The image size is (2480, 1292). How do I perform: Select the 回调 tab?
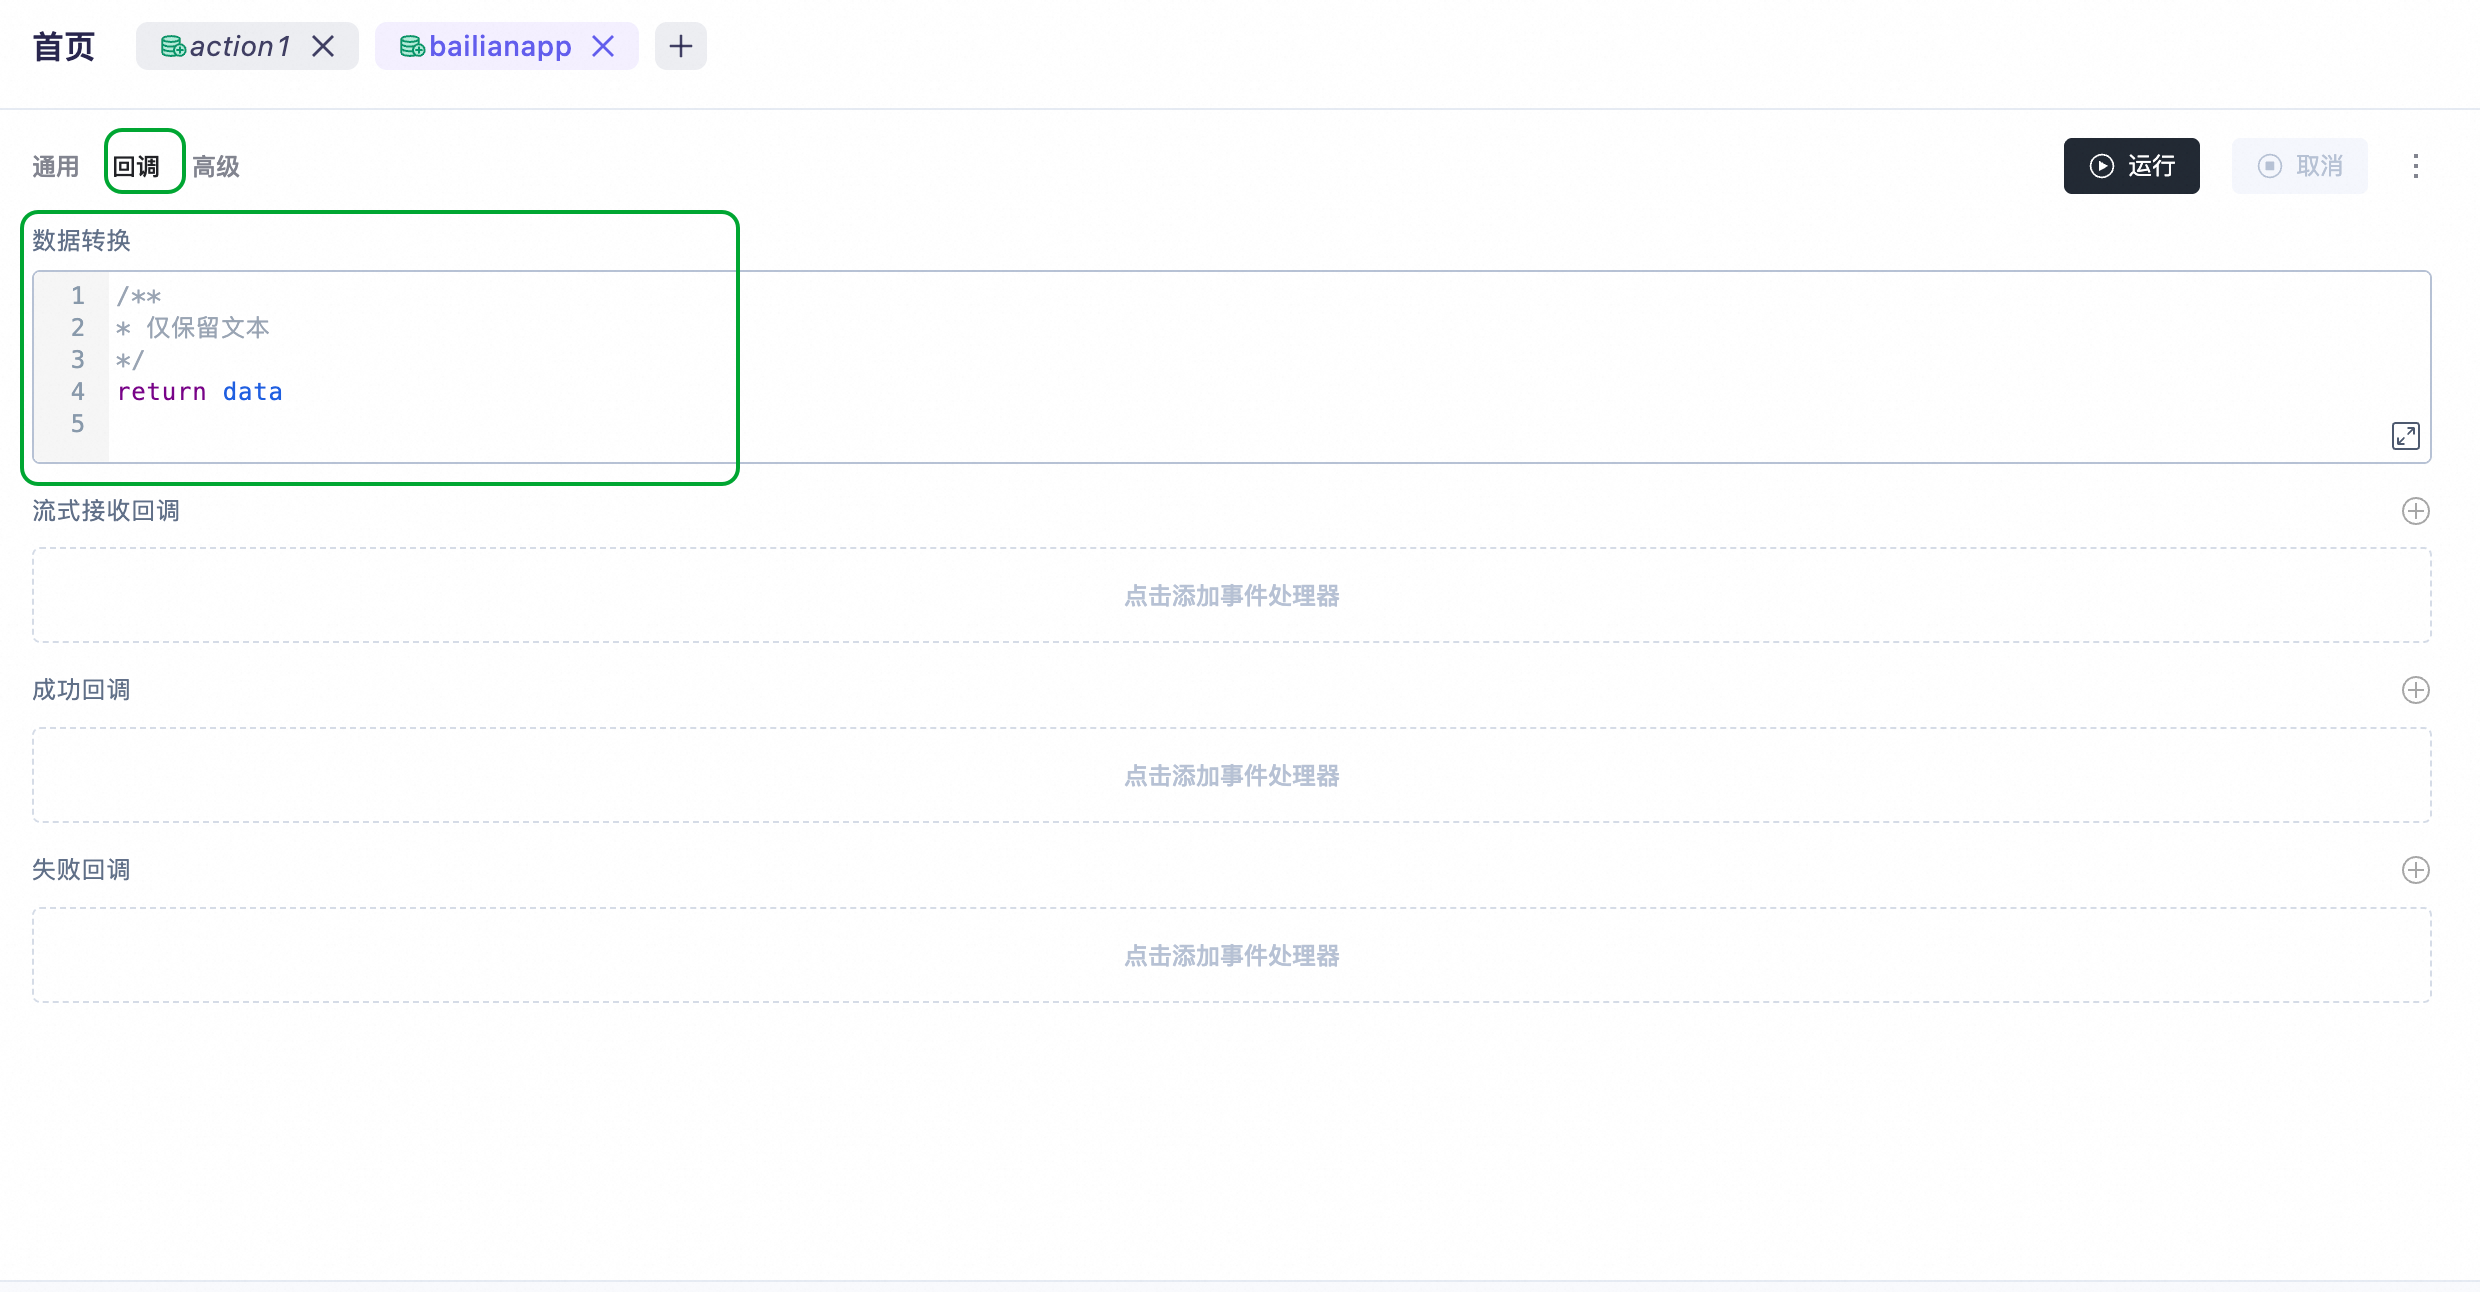pyautogui.click(x=136, y=166)
